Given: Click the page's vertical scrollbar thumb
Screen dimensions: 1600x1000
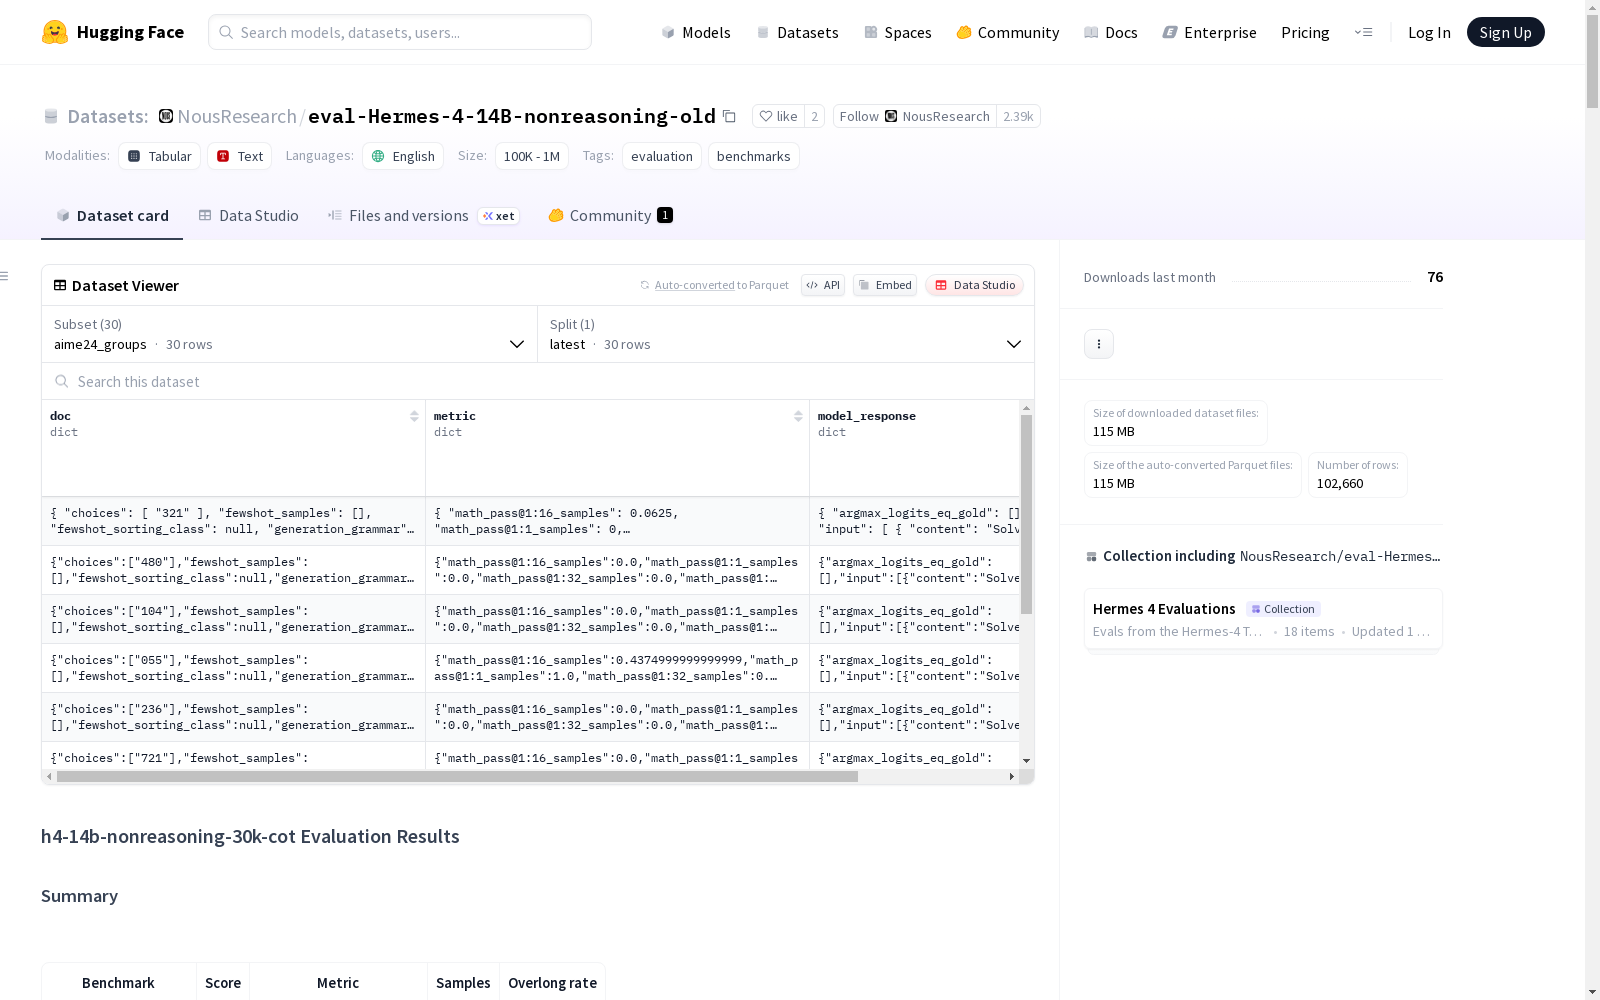Looking at the screenshot, I should (1592, 60).
